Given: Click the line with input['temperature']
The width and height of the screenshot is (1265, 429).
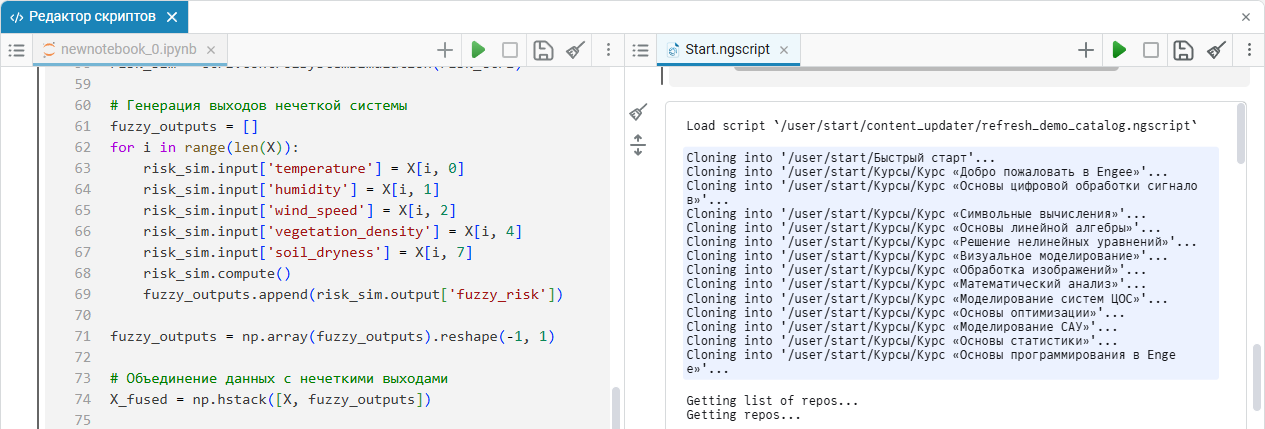Looking at the screenshot, I should point(304,168).
